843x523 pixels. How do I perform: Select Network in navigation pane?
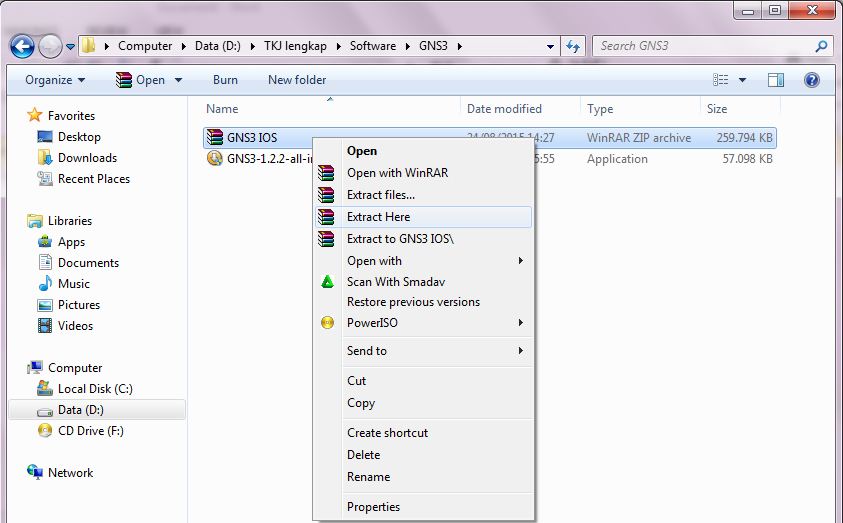point(60,472)
